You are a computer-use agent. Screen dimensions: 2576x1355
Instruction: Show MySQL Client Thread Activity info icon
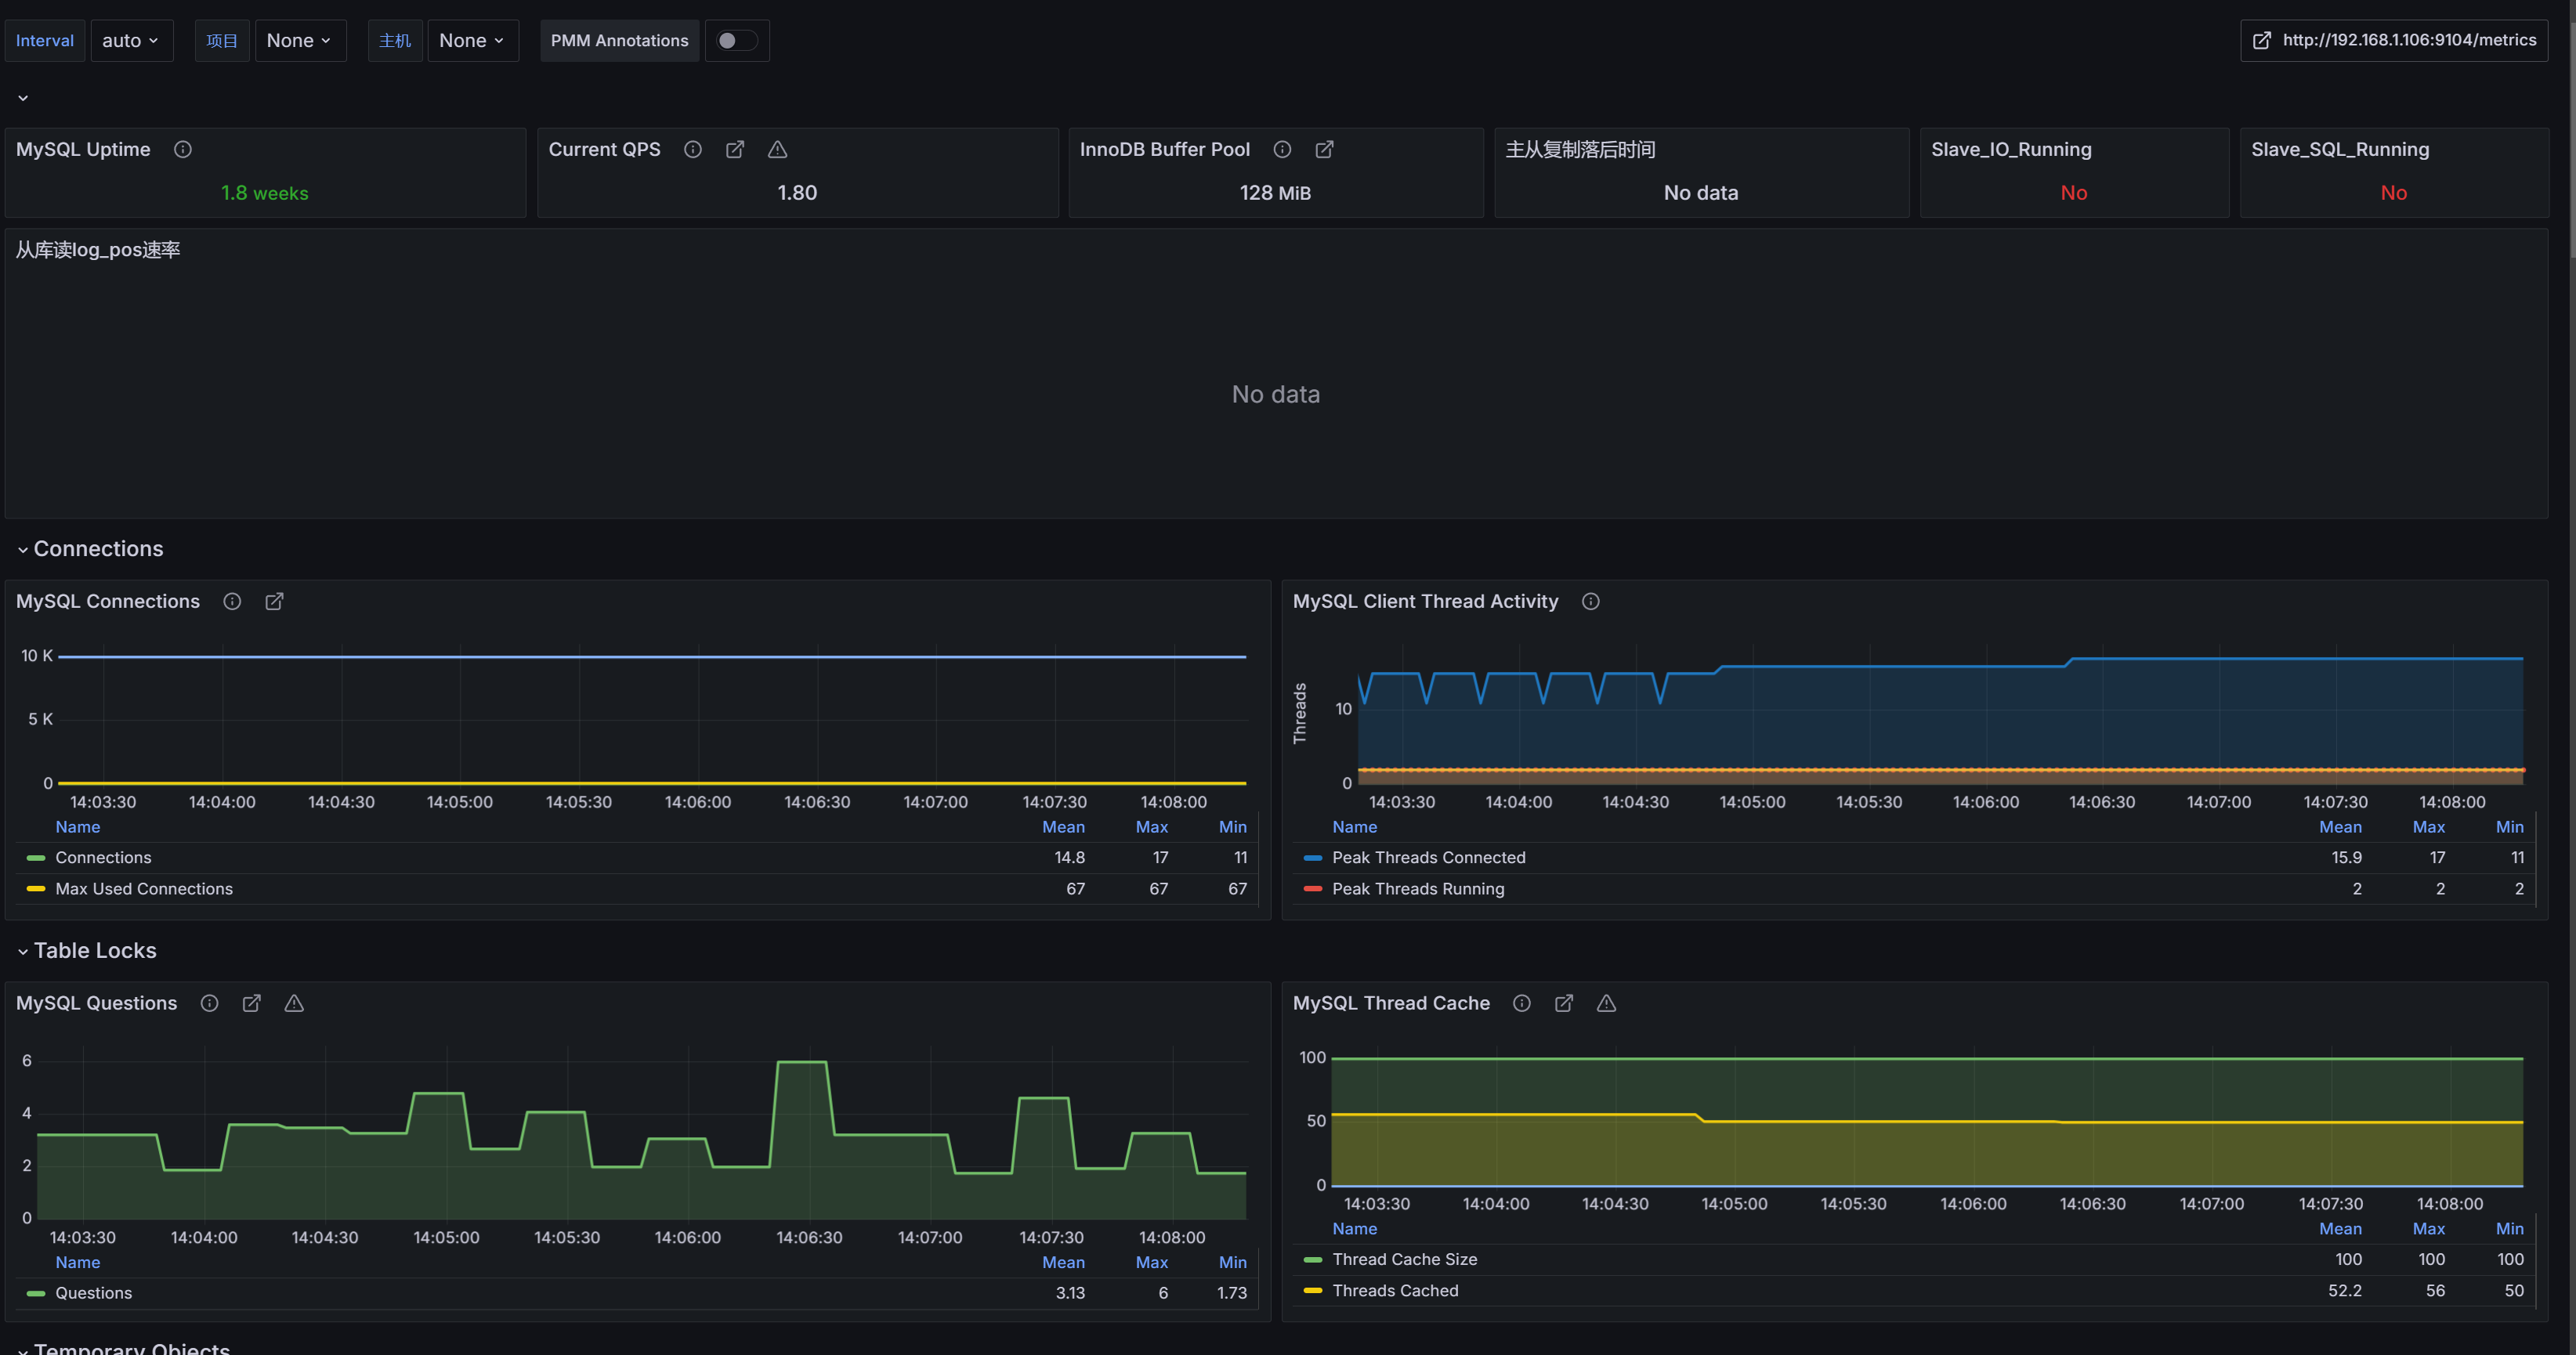pos(1591,601)
